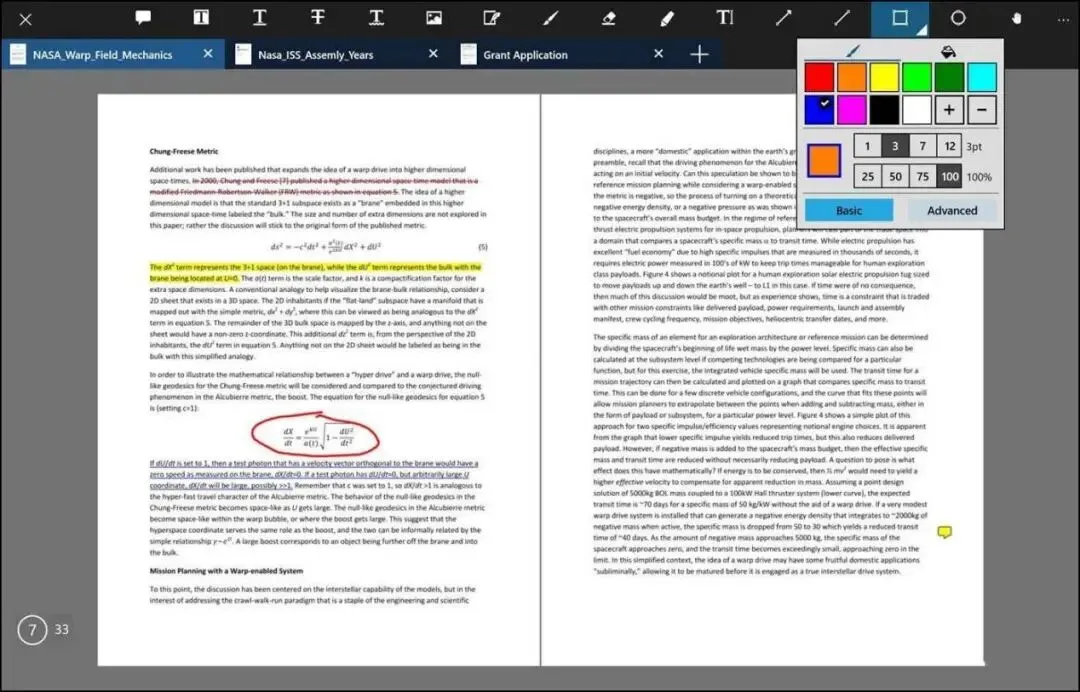Select the straight line drawing tool
This screenshot has height=692, width=1080.
click(842, 18)
